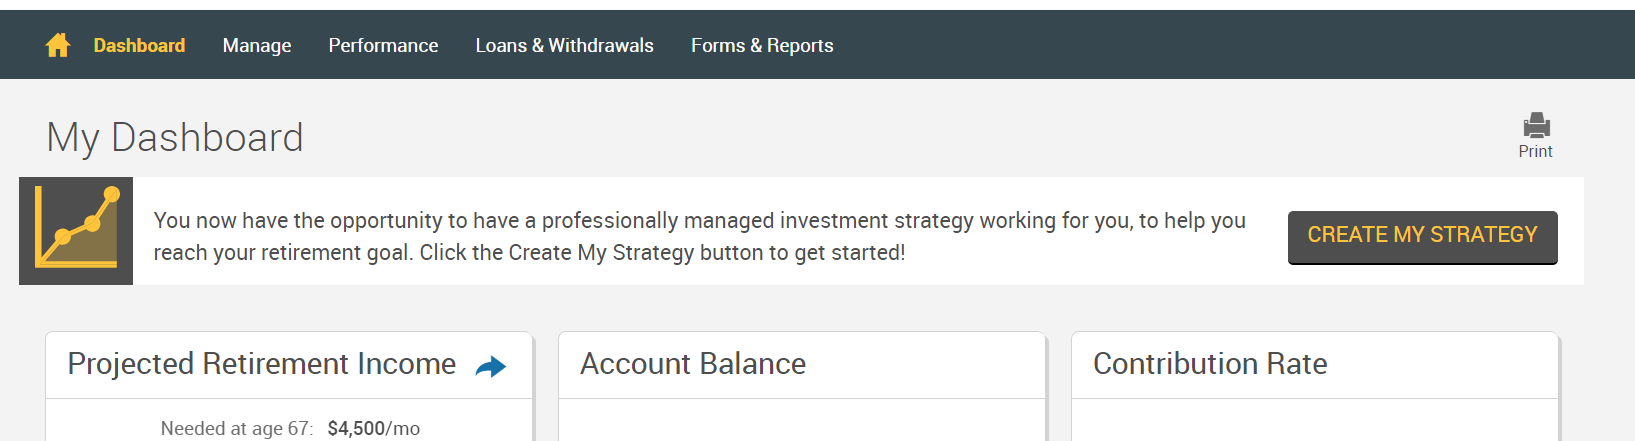Go to the Performance menu
This screenshot has width=1635, height=441.
tap(383, 45)
